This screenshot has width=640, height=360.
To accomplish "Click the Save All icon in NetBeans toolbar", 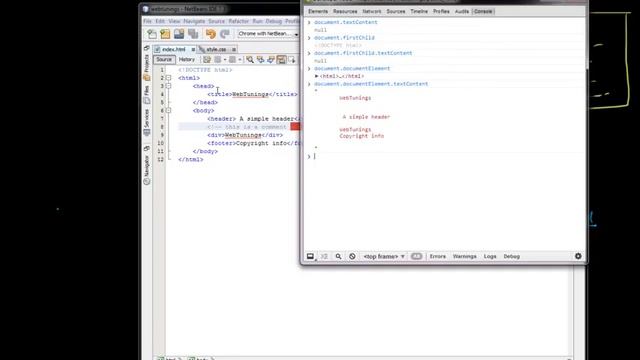I will pos(193,34).
